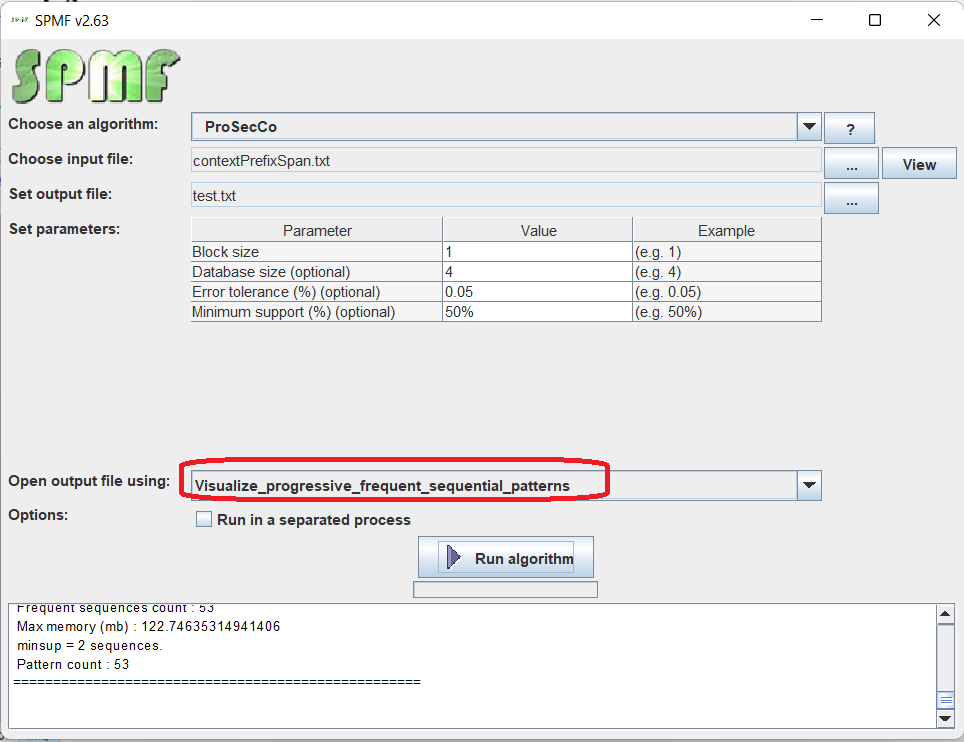Expand the ProSecCo algorithm dropdown arrow
The image size is (964, 742).
[x=809, y=127]
